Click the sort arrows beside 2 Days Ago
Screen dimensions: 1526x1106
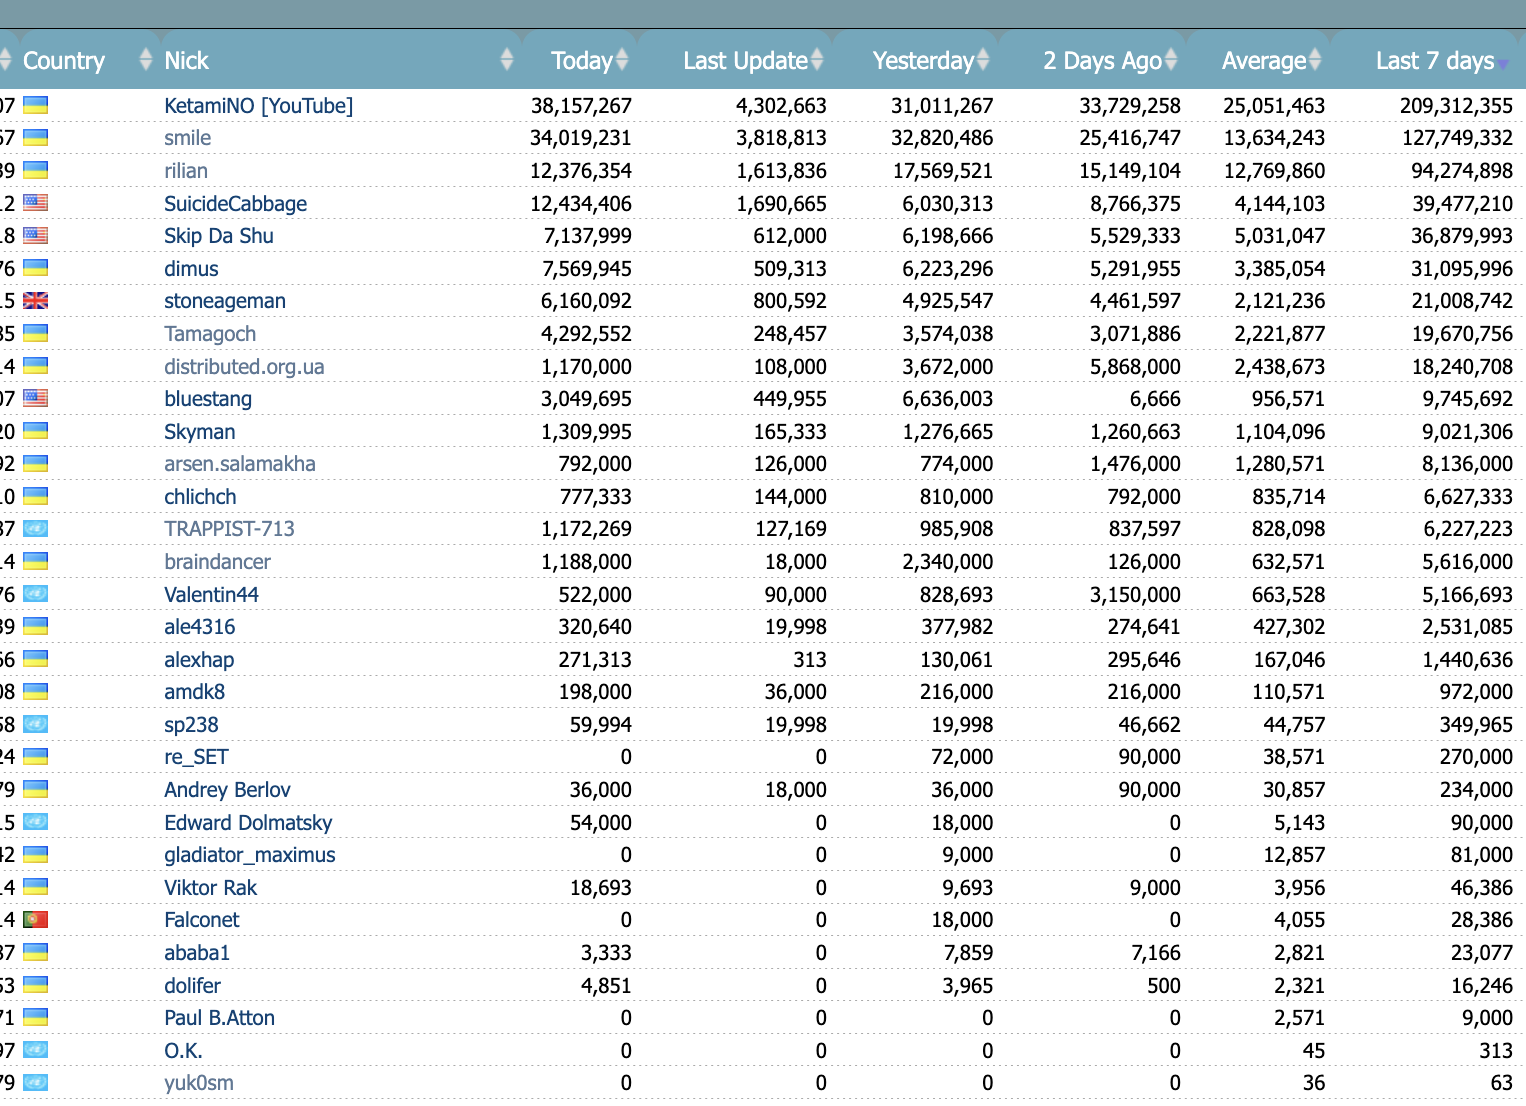(x=1171, y=60)
